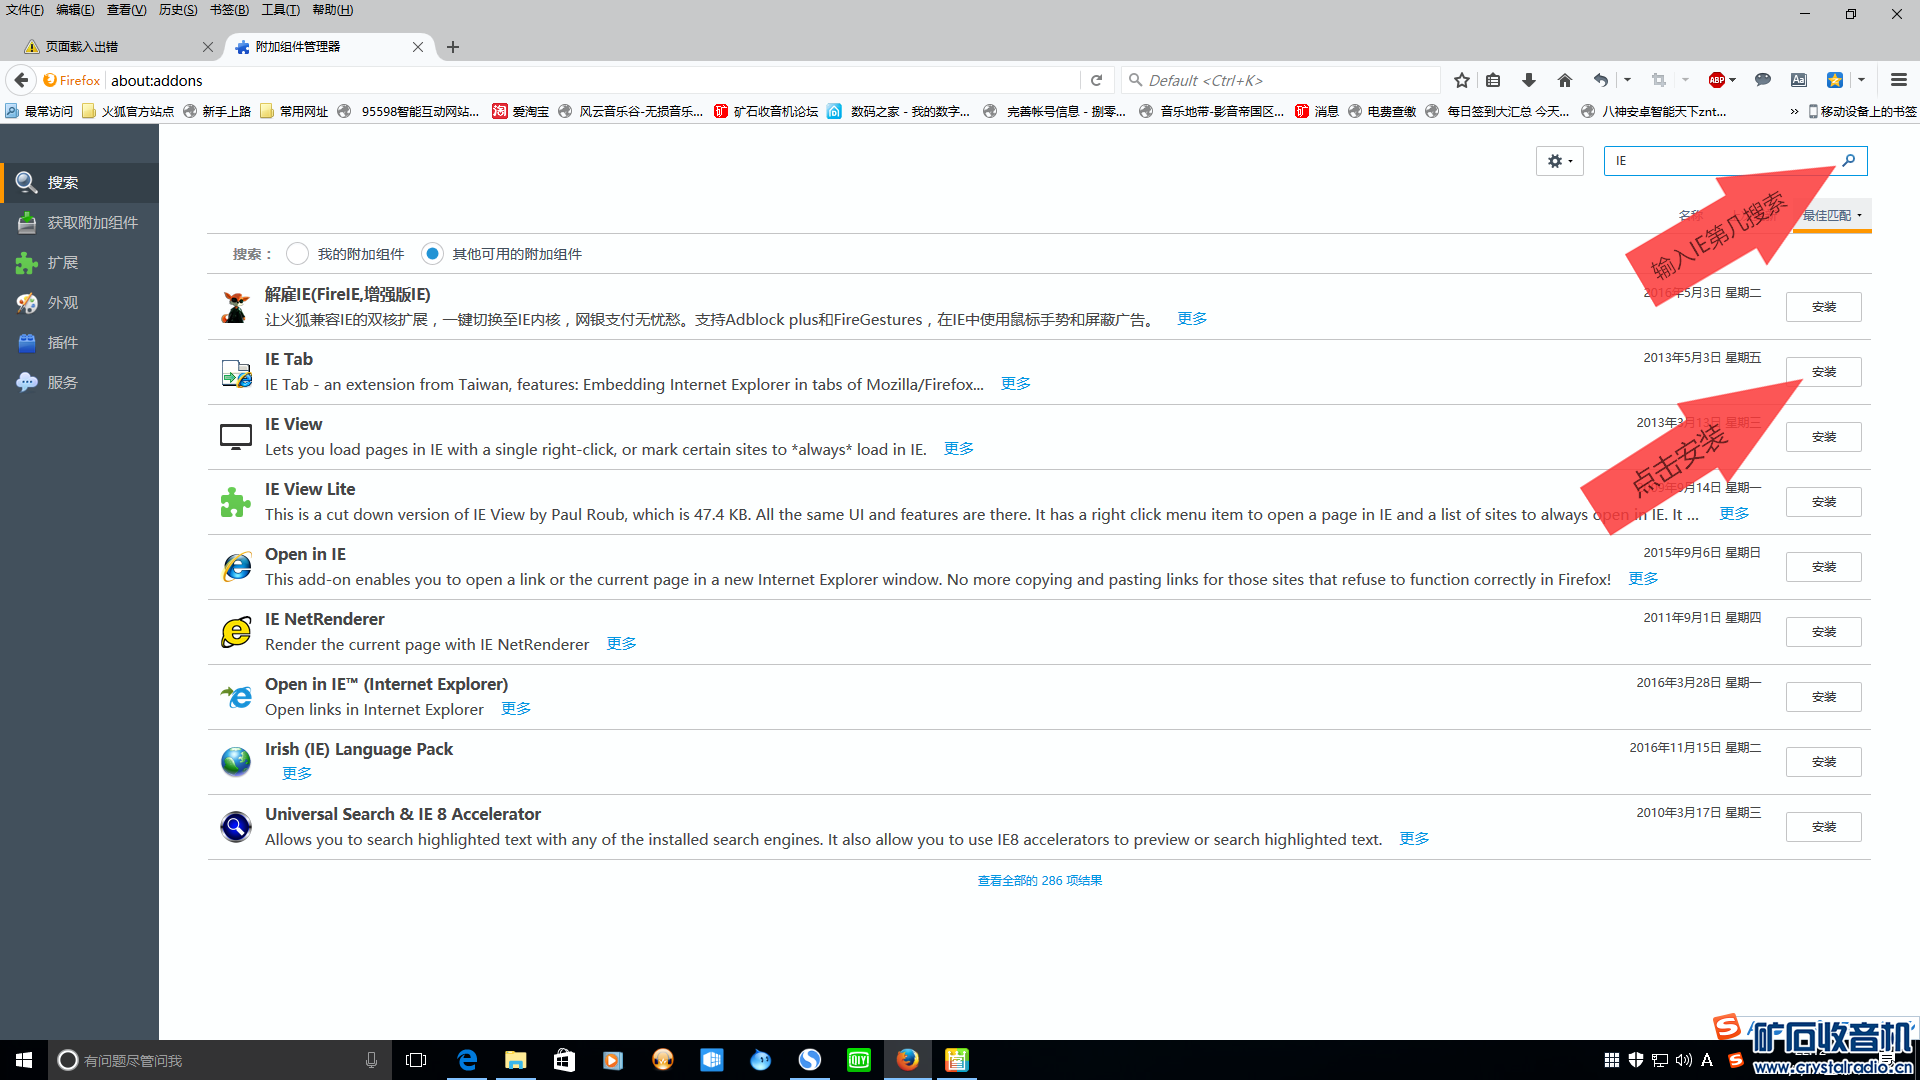Click the bookmark star icon
Screen dimensions: 1920x1080
[1461, 80]
